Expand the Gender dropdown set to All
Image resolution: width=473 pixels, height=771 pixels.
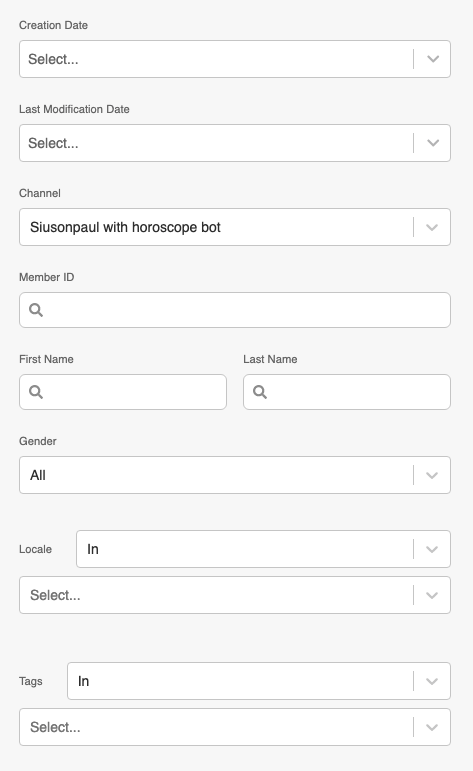pos(235,475)
